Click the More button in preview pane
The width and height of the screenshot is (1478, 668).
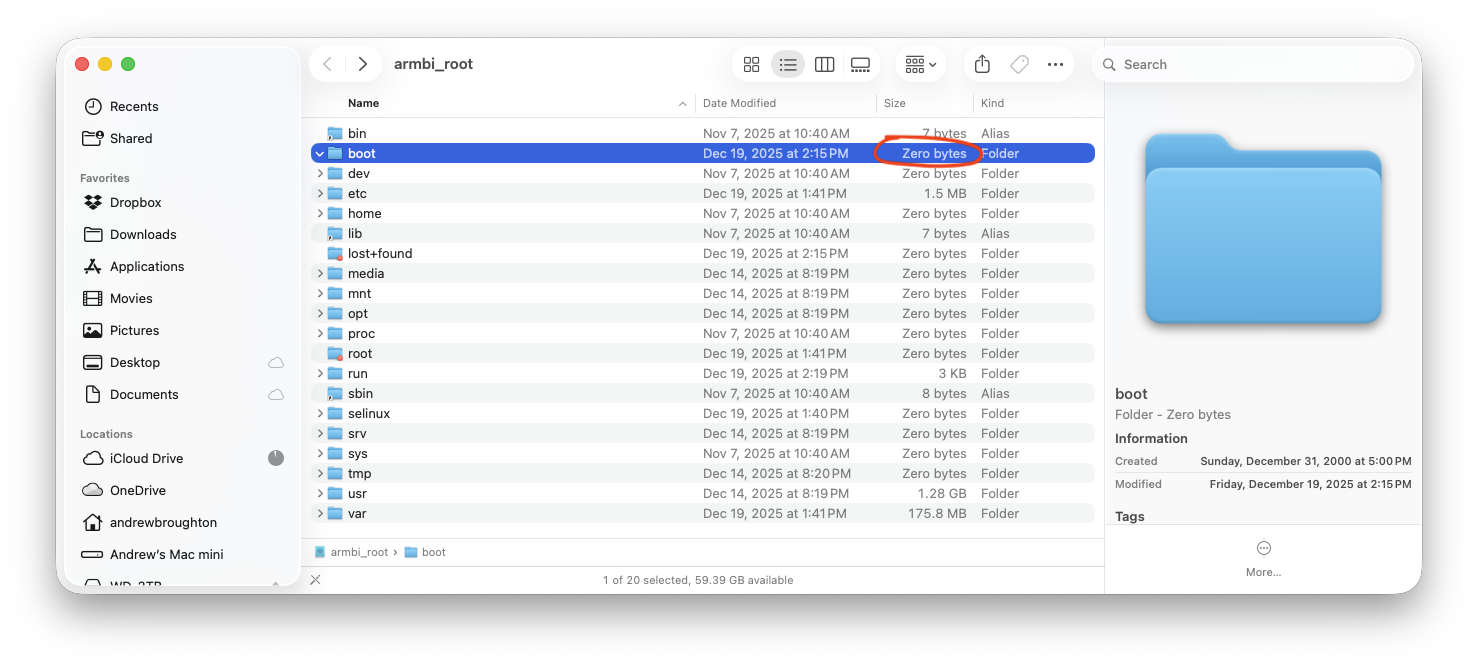click(x=1263, y=558)
